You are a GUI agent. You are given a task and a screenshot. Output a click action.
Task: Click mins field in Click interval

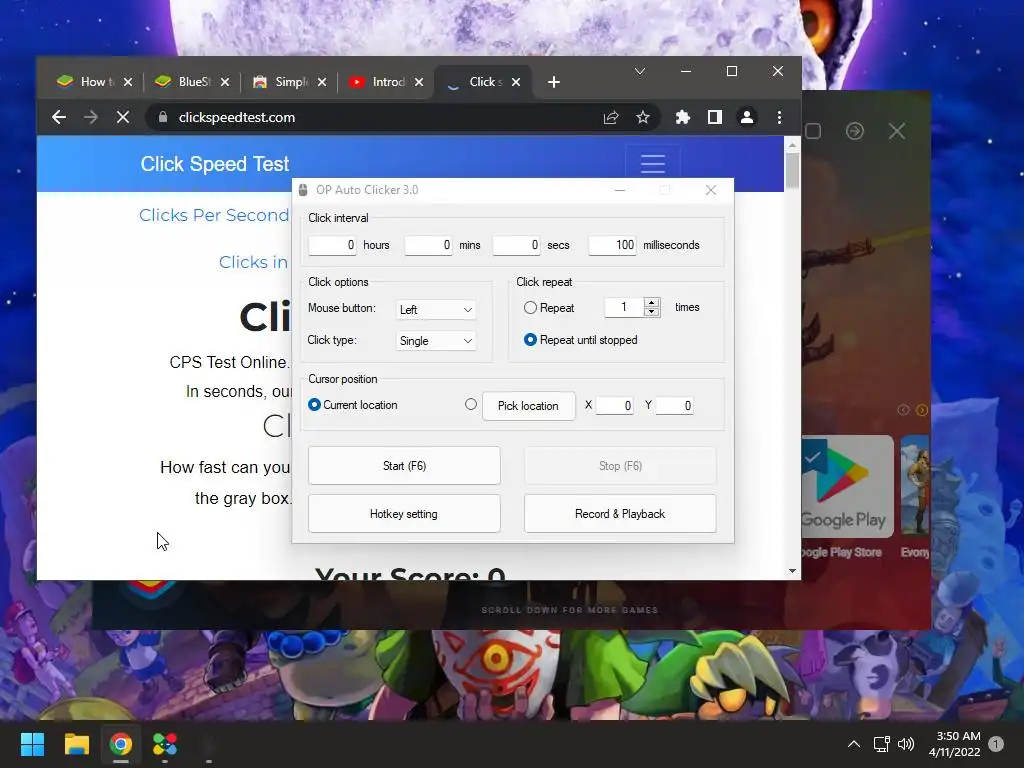coord(428,245)
